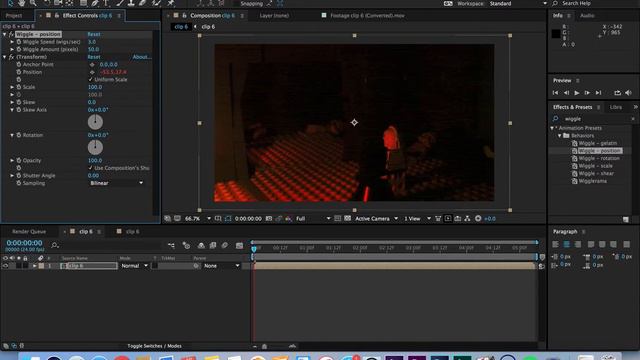Toggle the Snapping option

pyautogui.click(x=252, y=4)
